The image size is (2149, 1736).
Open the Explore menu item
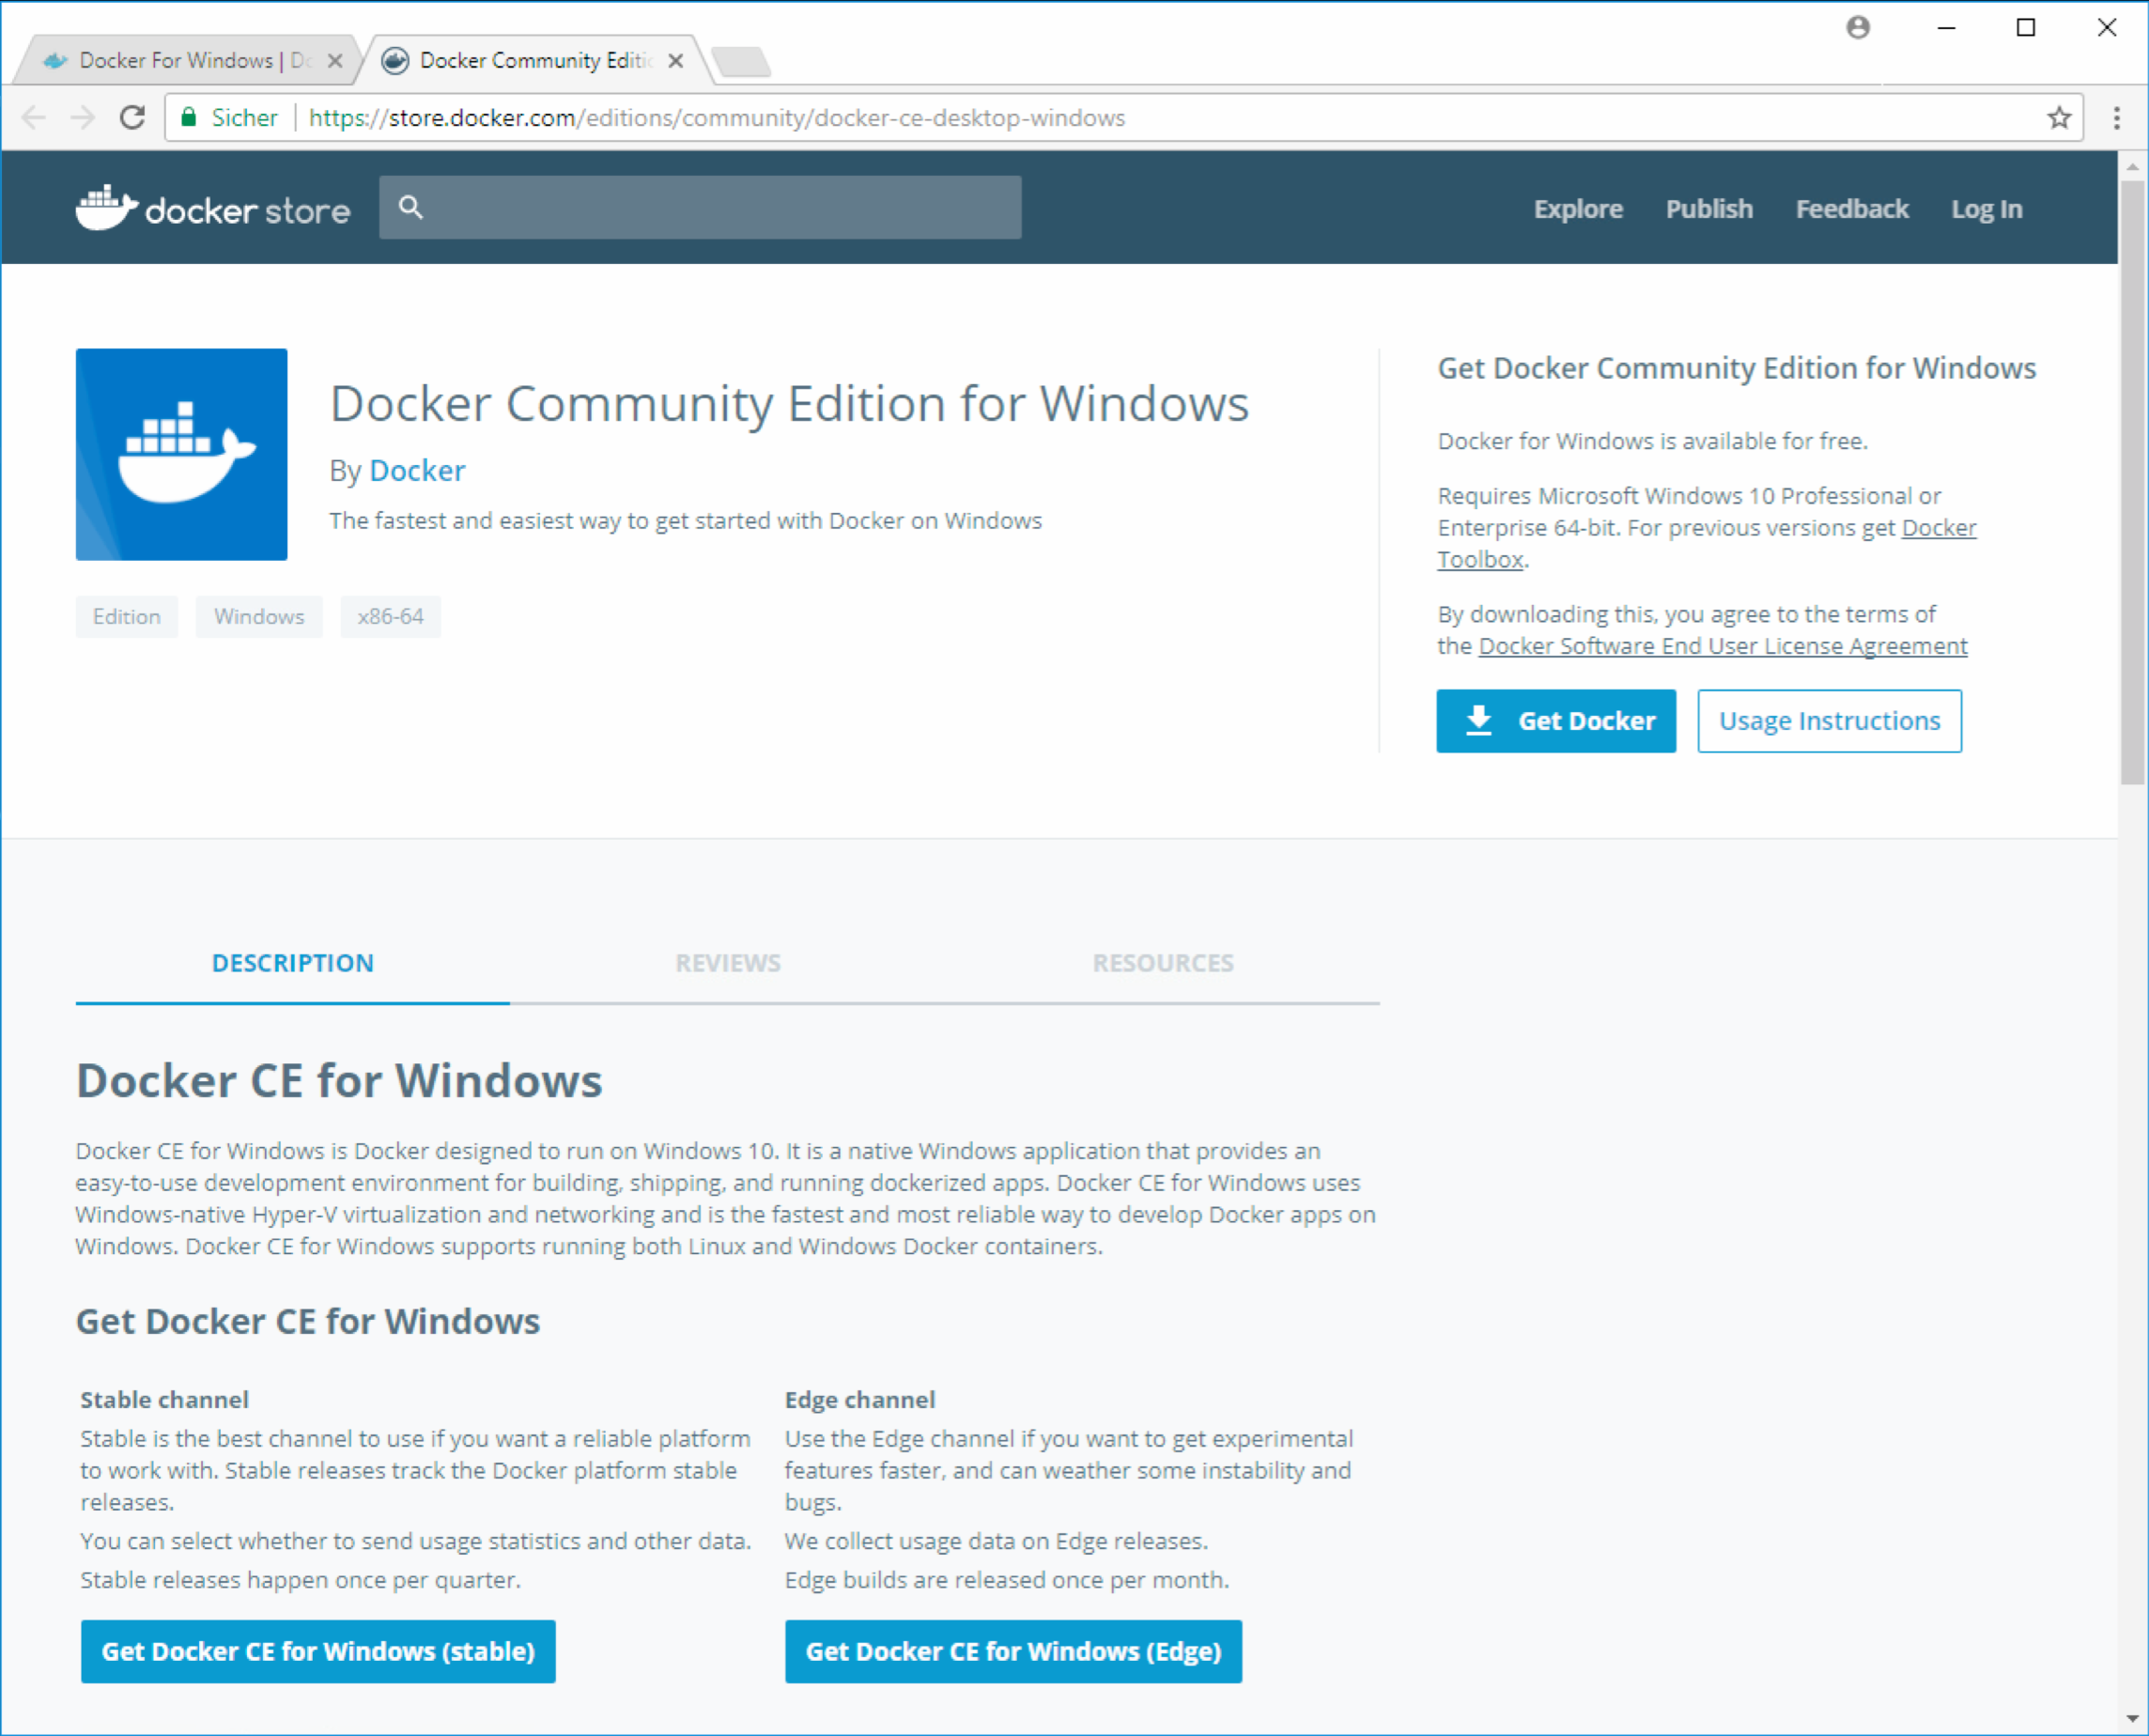1578,209
